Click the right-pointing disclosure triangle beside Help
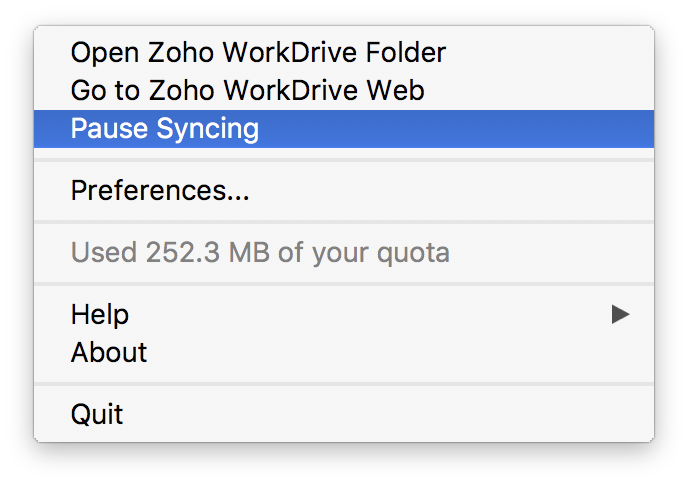 [x=621, y=315]
